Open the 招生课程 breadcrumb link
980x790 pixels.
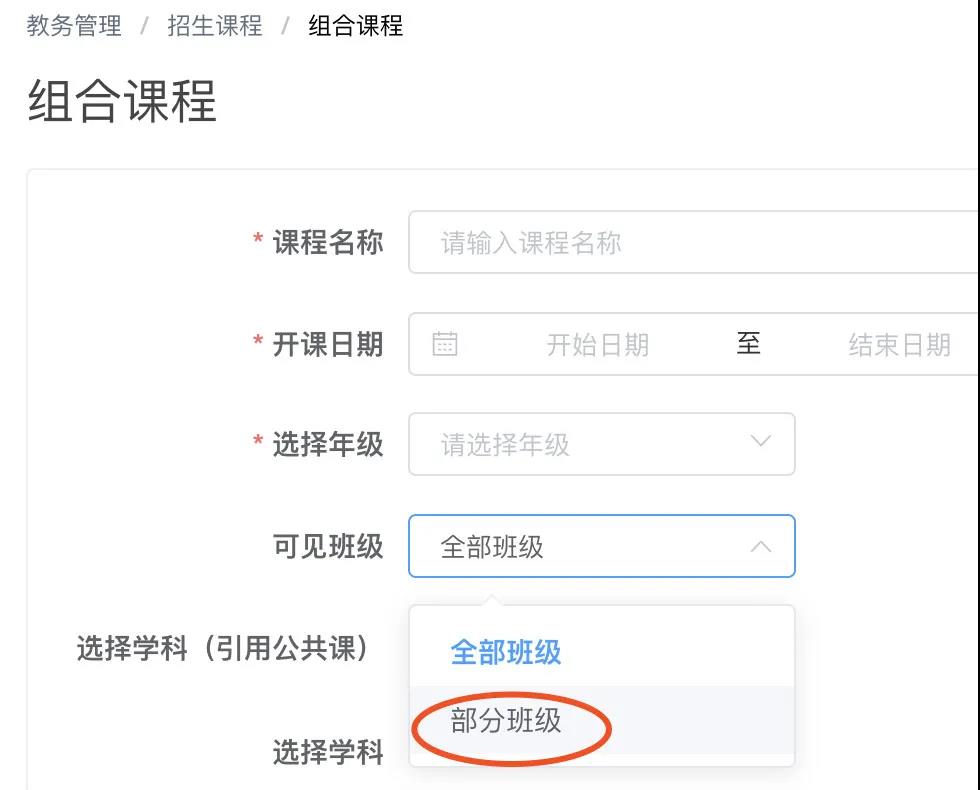tap(215, 26)
